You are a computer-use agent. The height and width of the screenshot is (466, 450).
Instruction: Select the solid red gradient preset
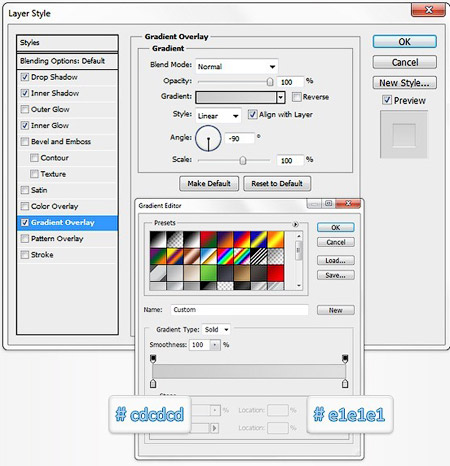coord(276,273)
